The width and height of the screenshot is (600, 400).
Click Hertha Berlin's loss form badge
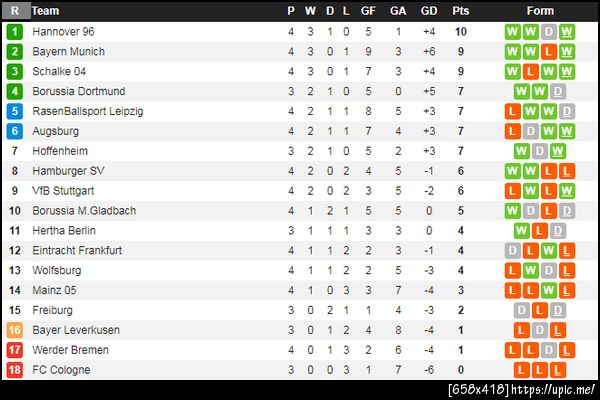(541, 230)
